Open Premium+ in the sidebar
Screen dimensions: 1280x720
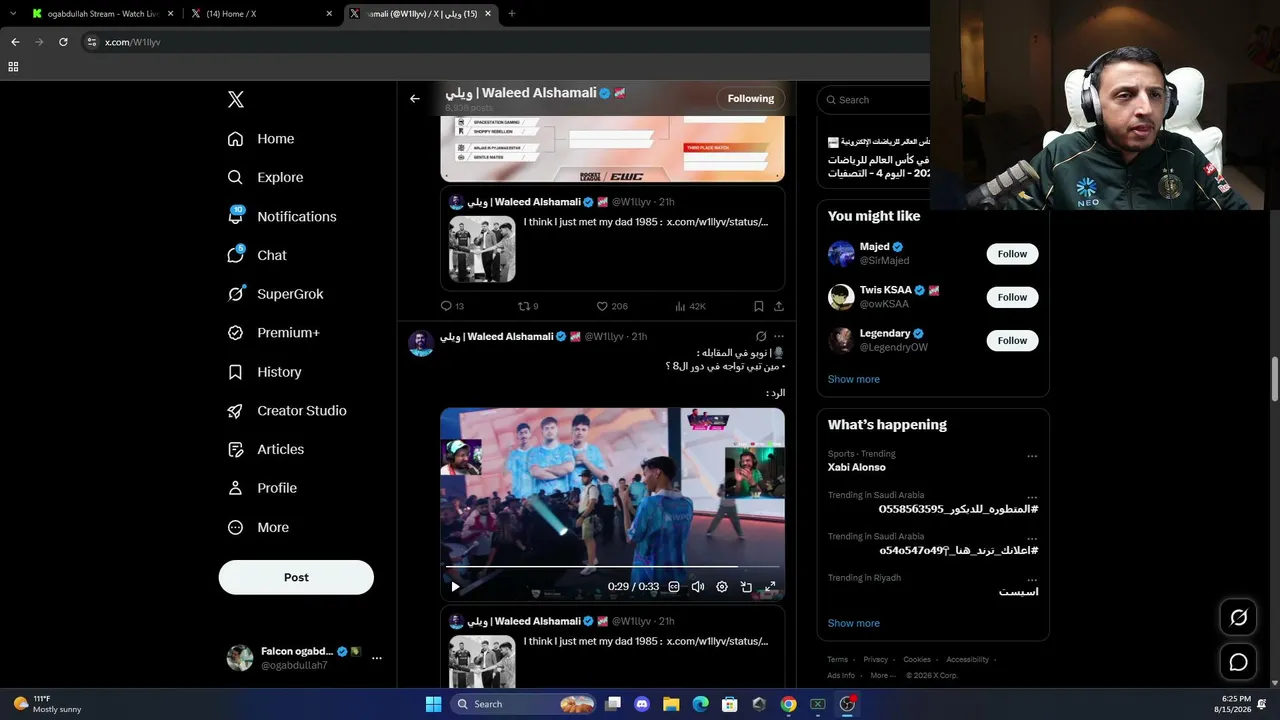click(x=273, y=332)
